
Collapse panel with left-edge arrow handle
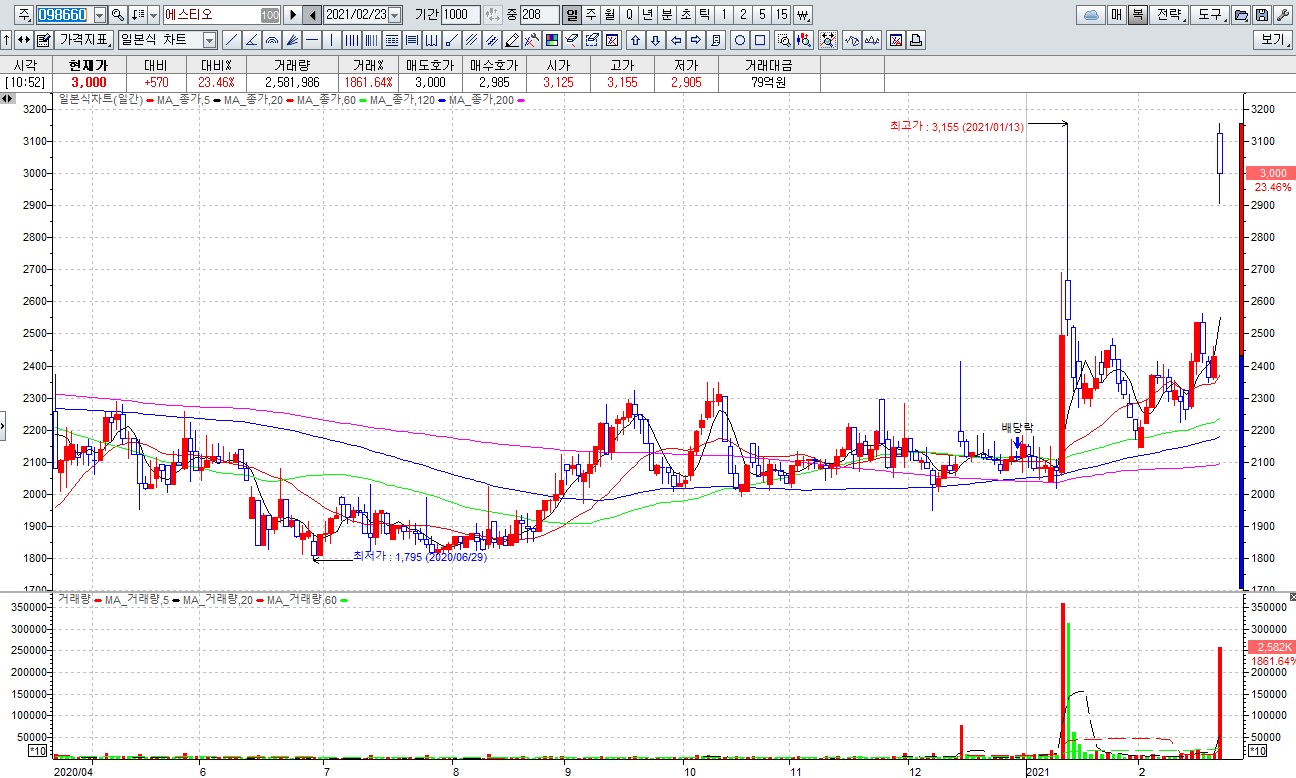point(3,427)
